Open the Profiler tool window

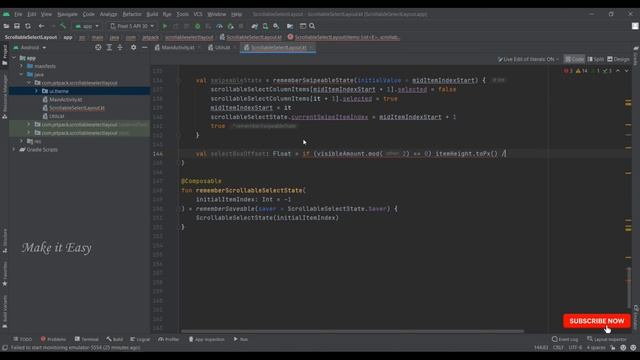[x=169, y=339]
